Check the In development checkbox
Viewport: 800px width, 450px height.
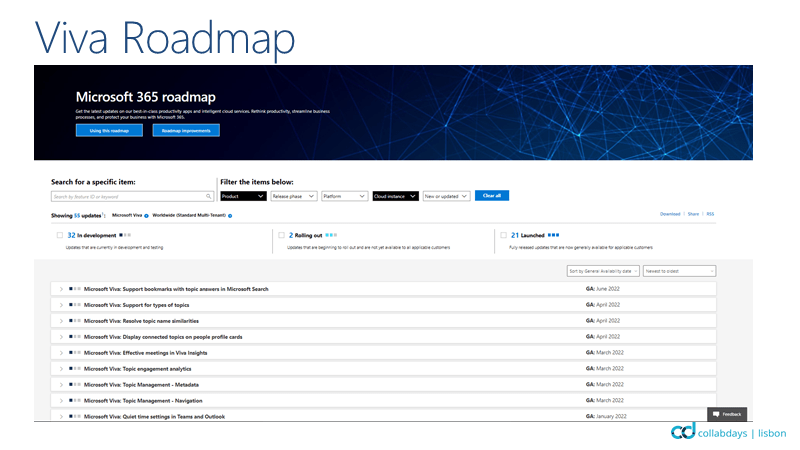tap(60, 235)
